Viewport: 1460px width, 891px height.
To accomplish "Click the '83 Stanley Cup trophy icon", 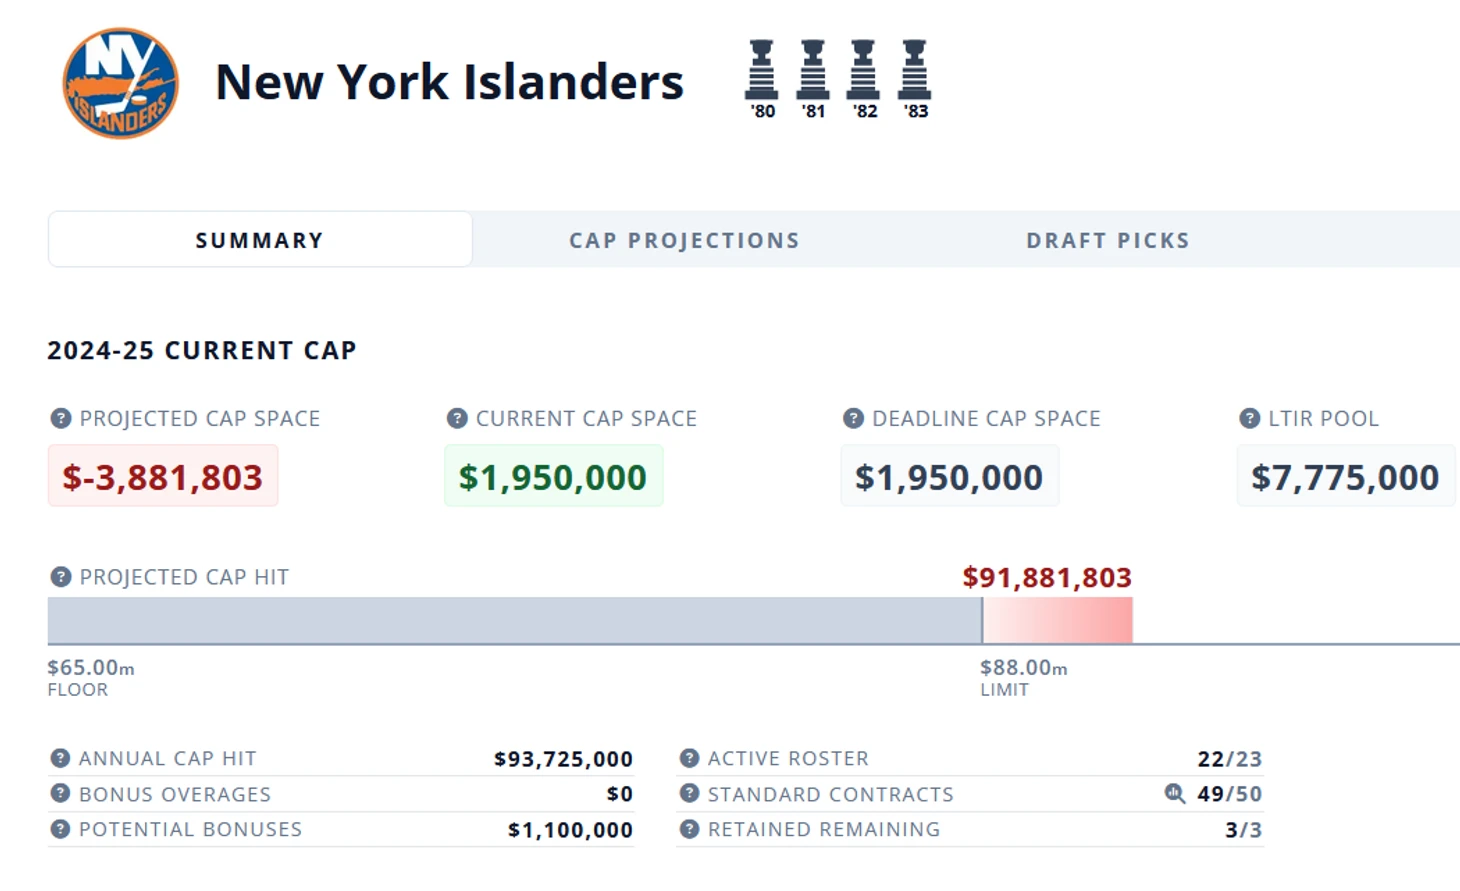I will [x=914, y=70].
